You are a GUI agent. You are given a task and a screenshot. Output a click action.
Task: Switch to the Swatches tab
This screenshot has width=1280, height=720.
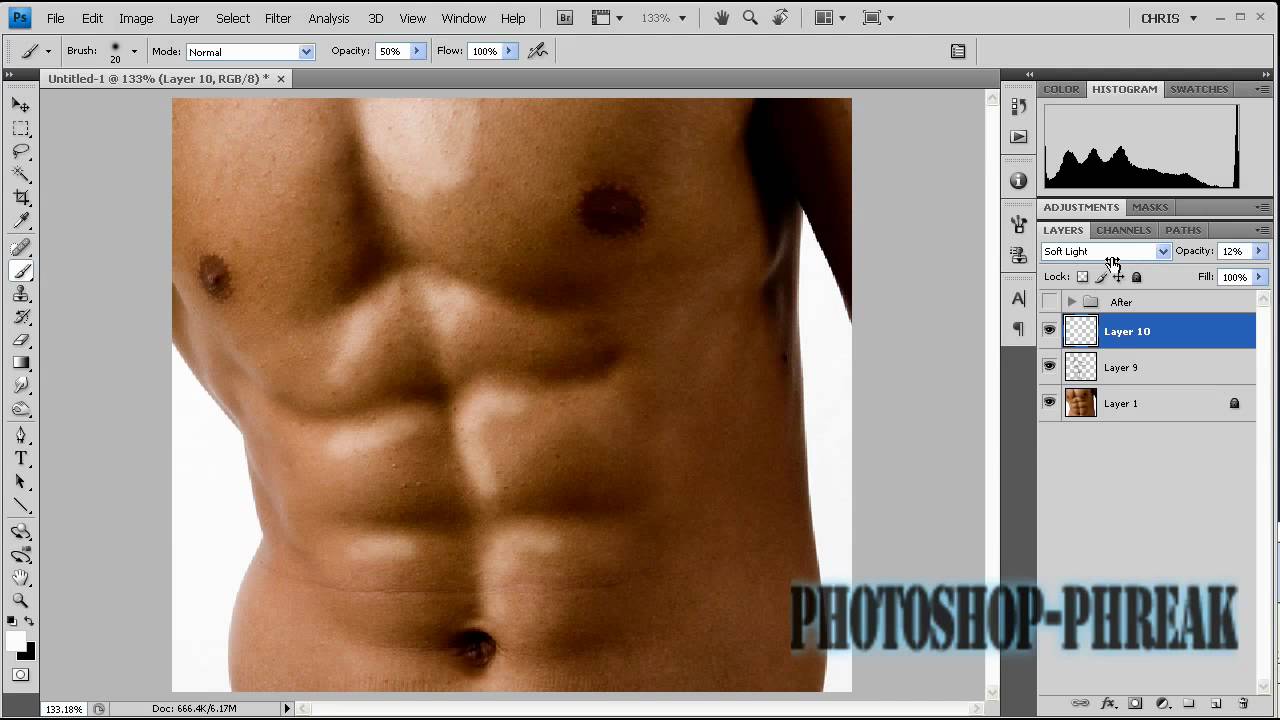pos(1199,89)
